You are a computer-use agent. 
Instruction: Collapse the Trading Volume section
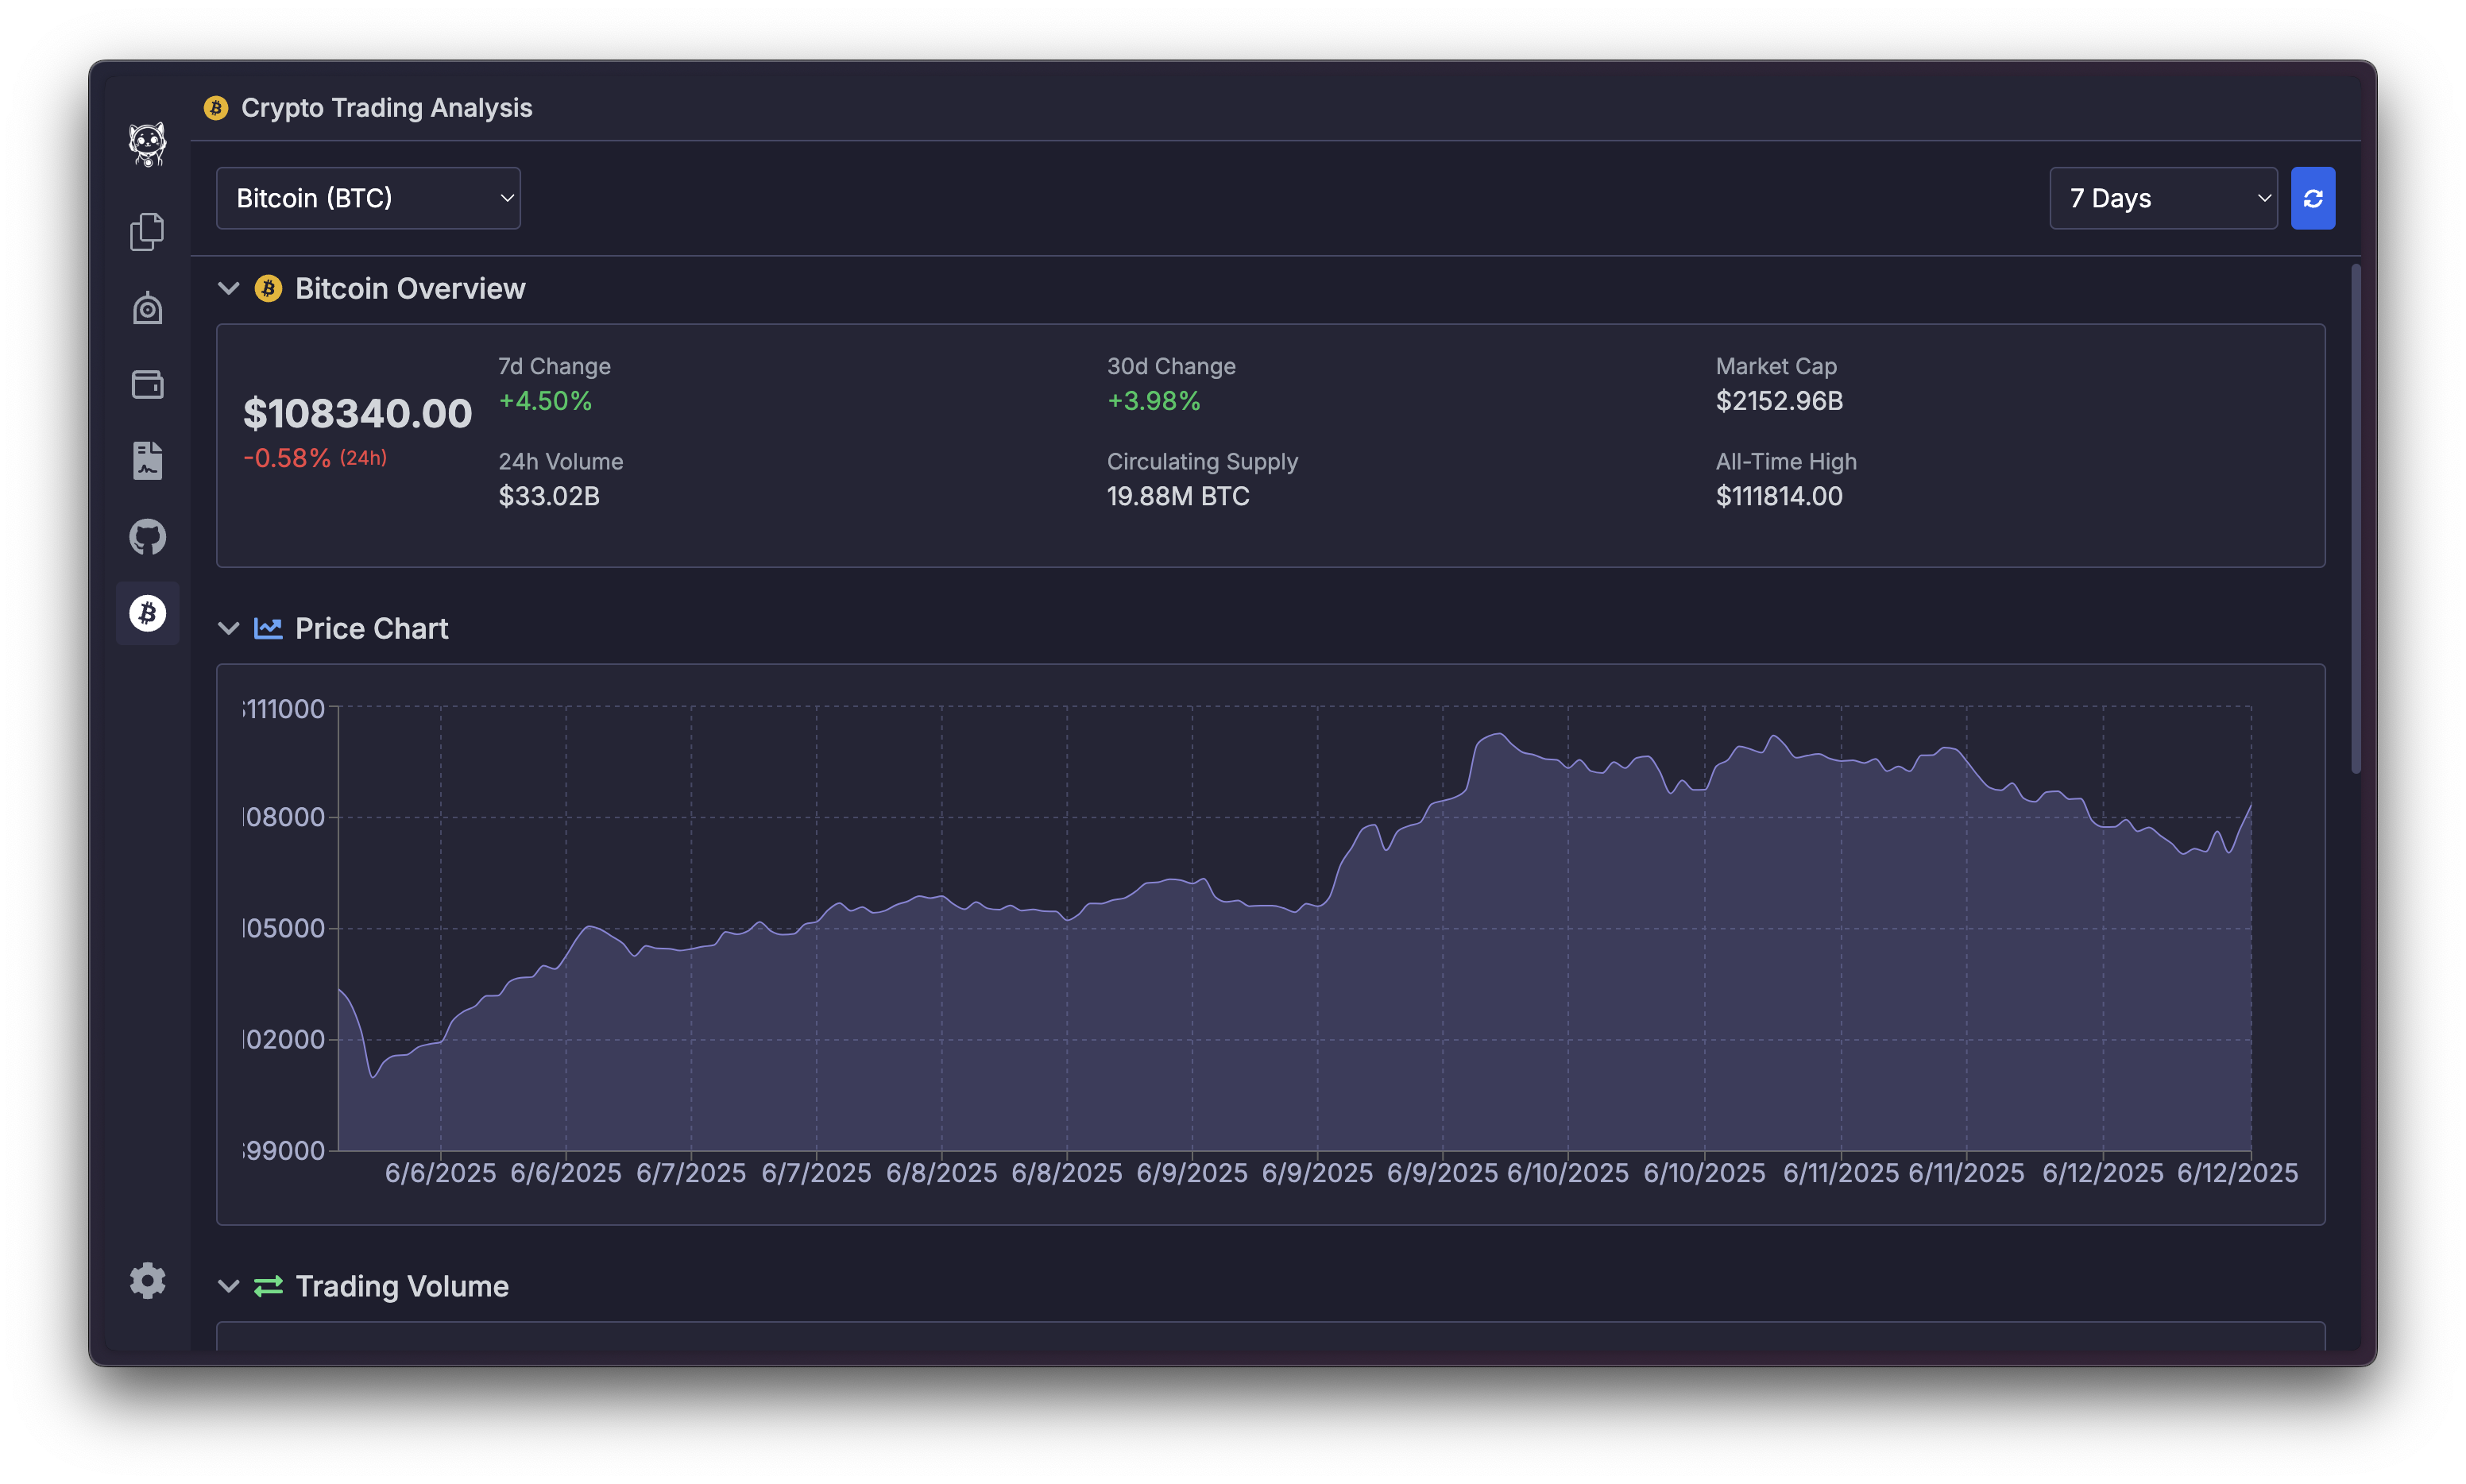[229, 1286]
